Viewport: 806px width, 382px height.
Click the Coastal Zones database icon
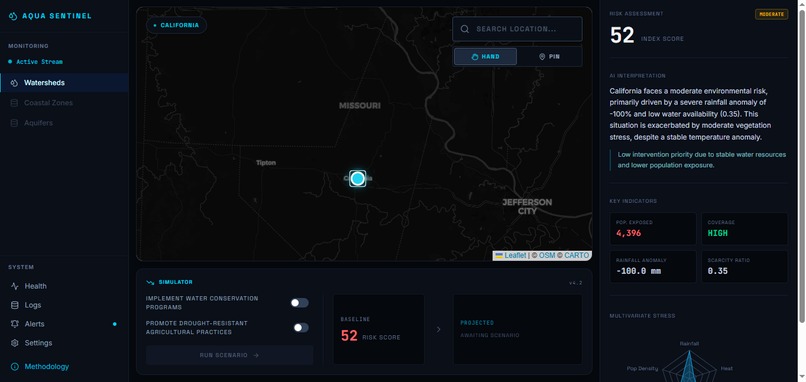point(14,103)
